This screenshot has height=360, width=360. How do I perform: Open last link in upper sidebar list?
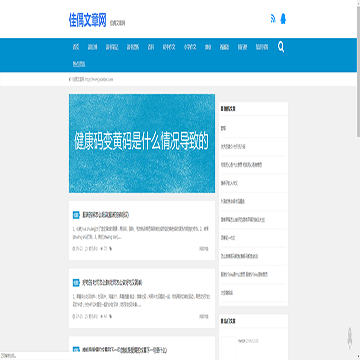click(x=227, y=293)
